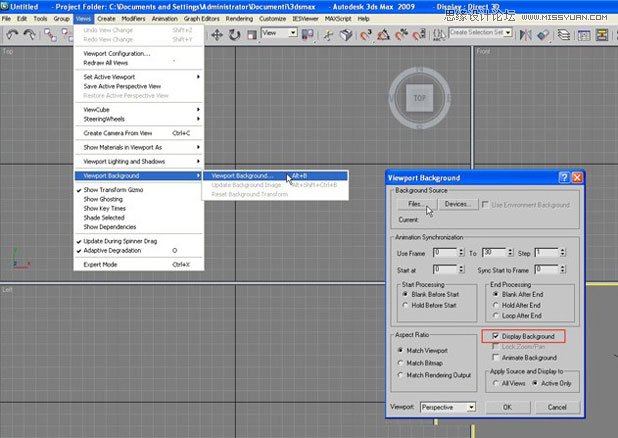The image size is (618, 438).
Task: Click the Undo arrow icon in main toolbar
Action: pos(12,35)
